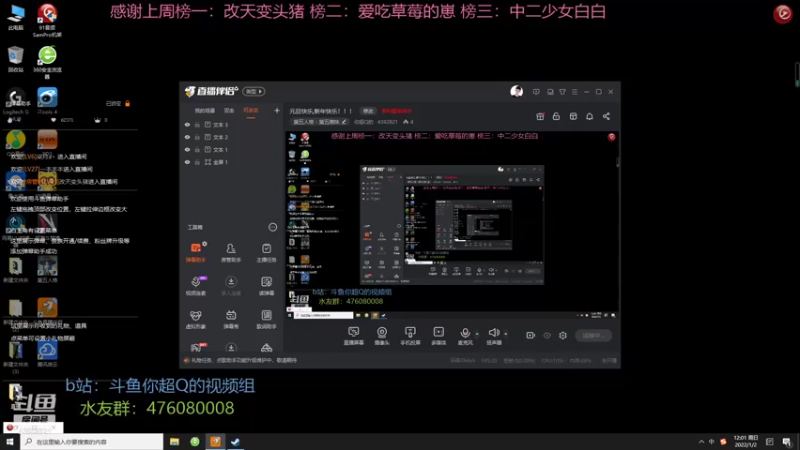The image size is (800, 450).
Task: Expand the 麦克风 dropdown arrow
Action: click(477, 334)
